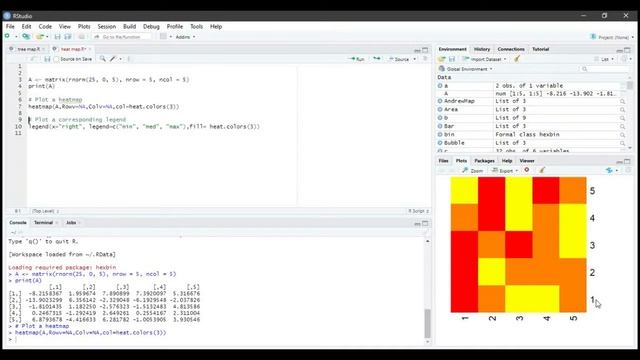The image size is (640, 360).
Task: Inspect AndrewMap with its magnifier icon
Action: [622, 101]
